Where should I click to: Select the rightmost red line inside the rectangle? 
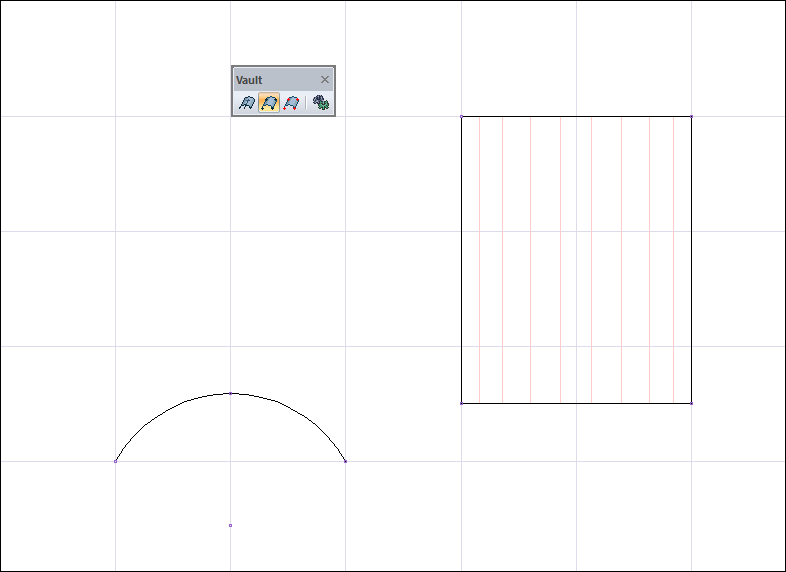(x=674, y=260)
